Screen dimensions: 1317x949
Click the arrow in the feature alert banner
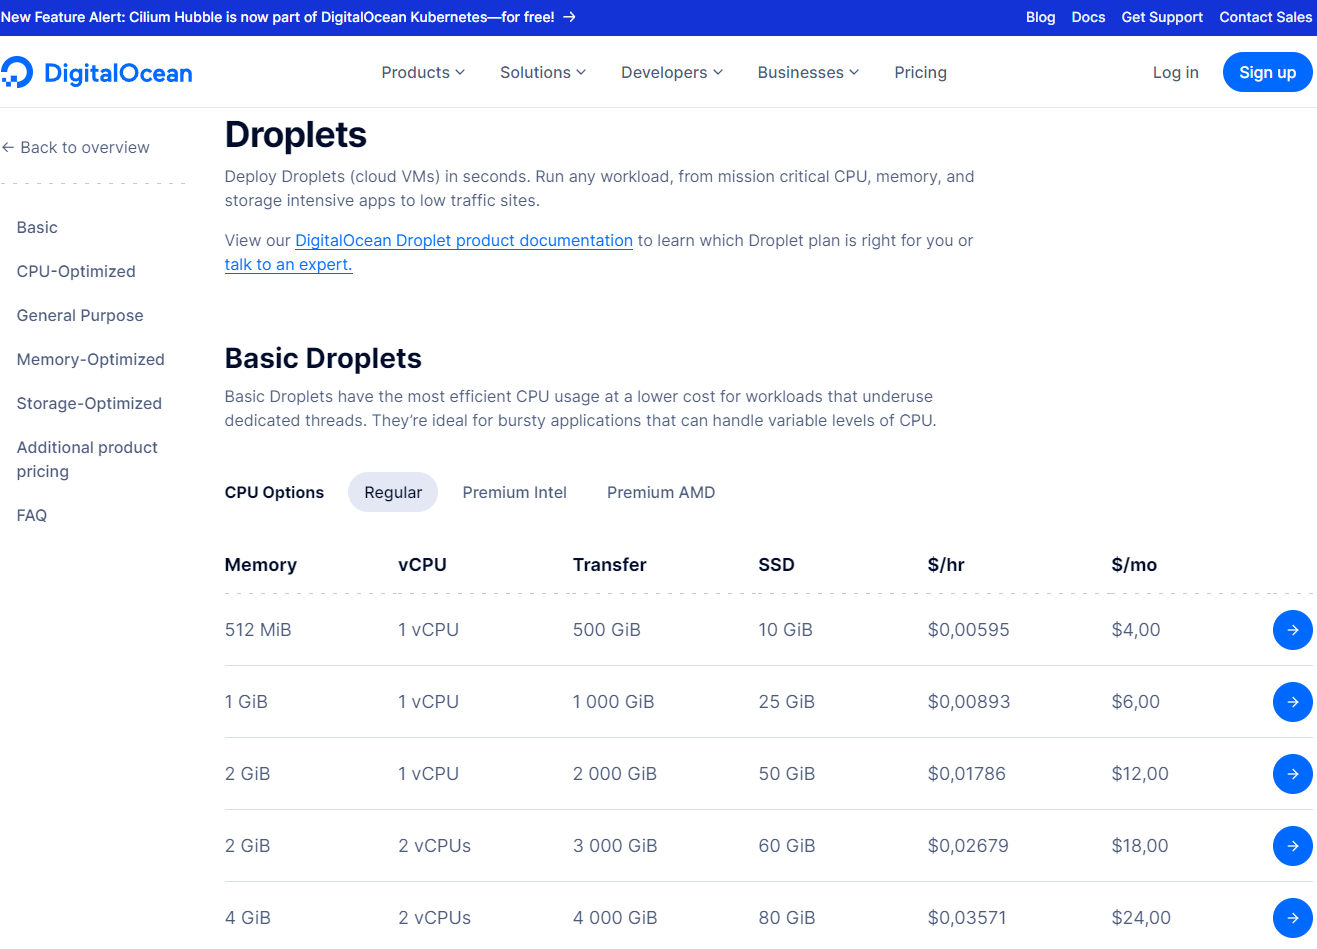[x=569, y=17]
